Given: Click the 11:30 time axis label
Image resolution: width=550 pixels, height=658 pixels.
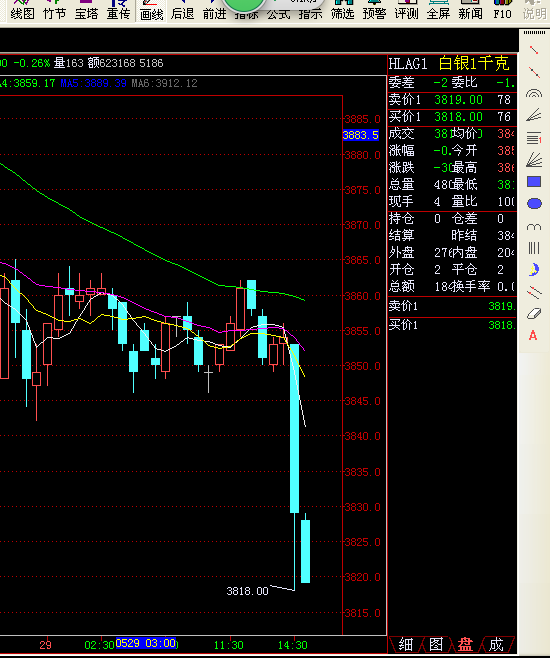Looking at the screenshot, I should (229, 645).
